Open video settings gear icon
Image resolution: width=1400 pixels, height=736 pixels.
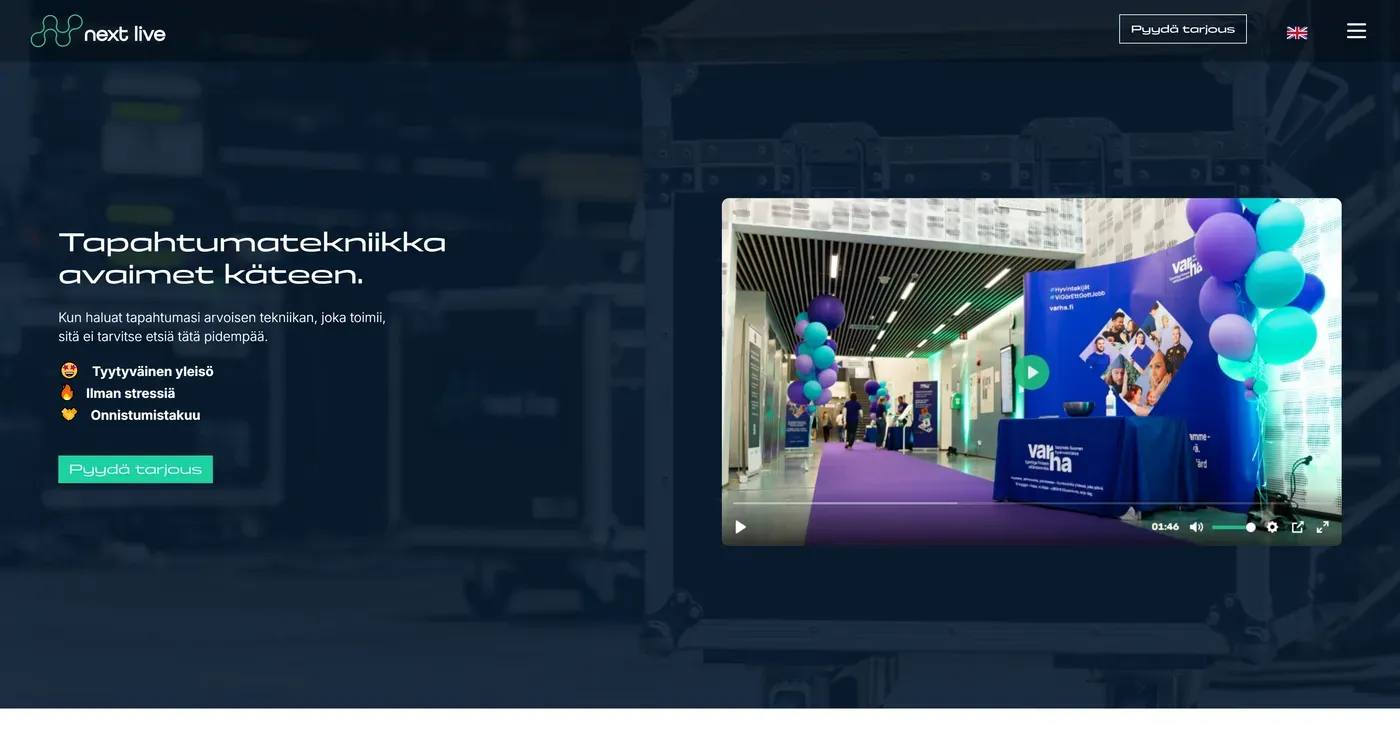(1272, 527)
